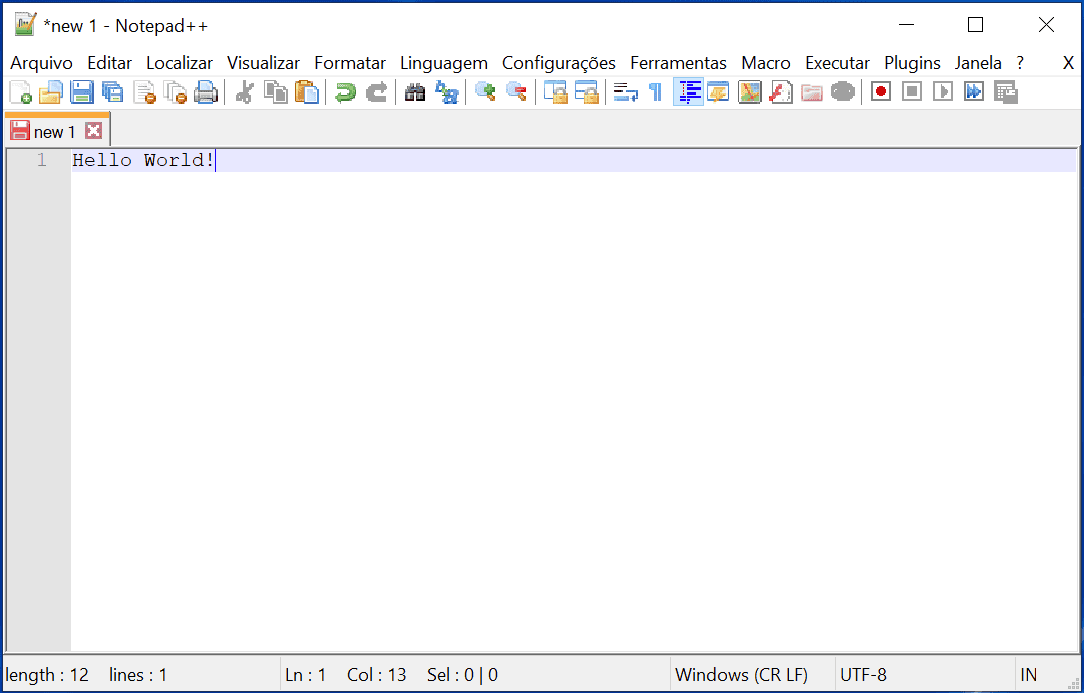Click the UTF-8 encoding in status bar

pos(863,675)
